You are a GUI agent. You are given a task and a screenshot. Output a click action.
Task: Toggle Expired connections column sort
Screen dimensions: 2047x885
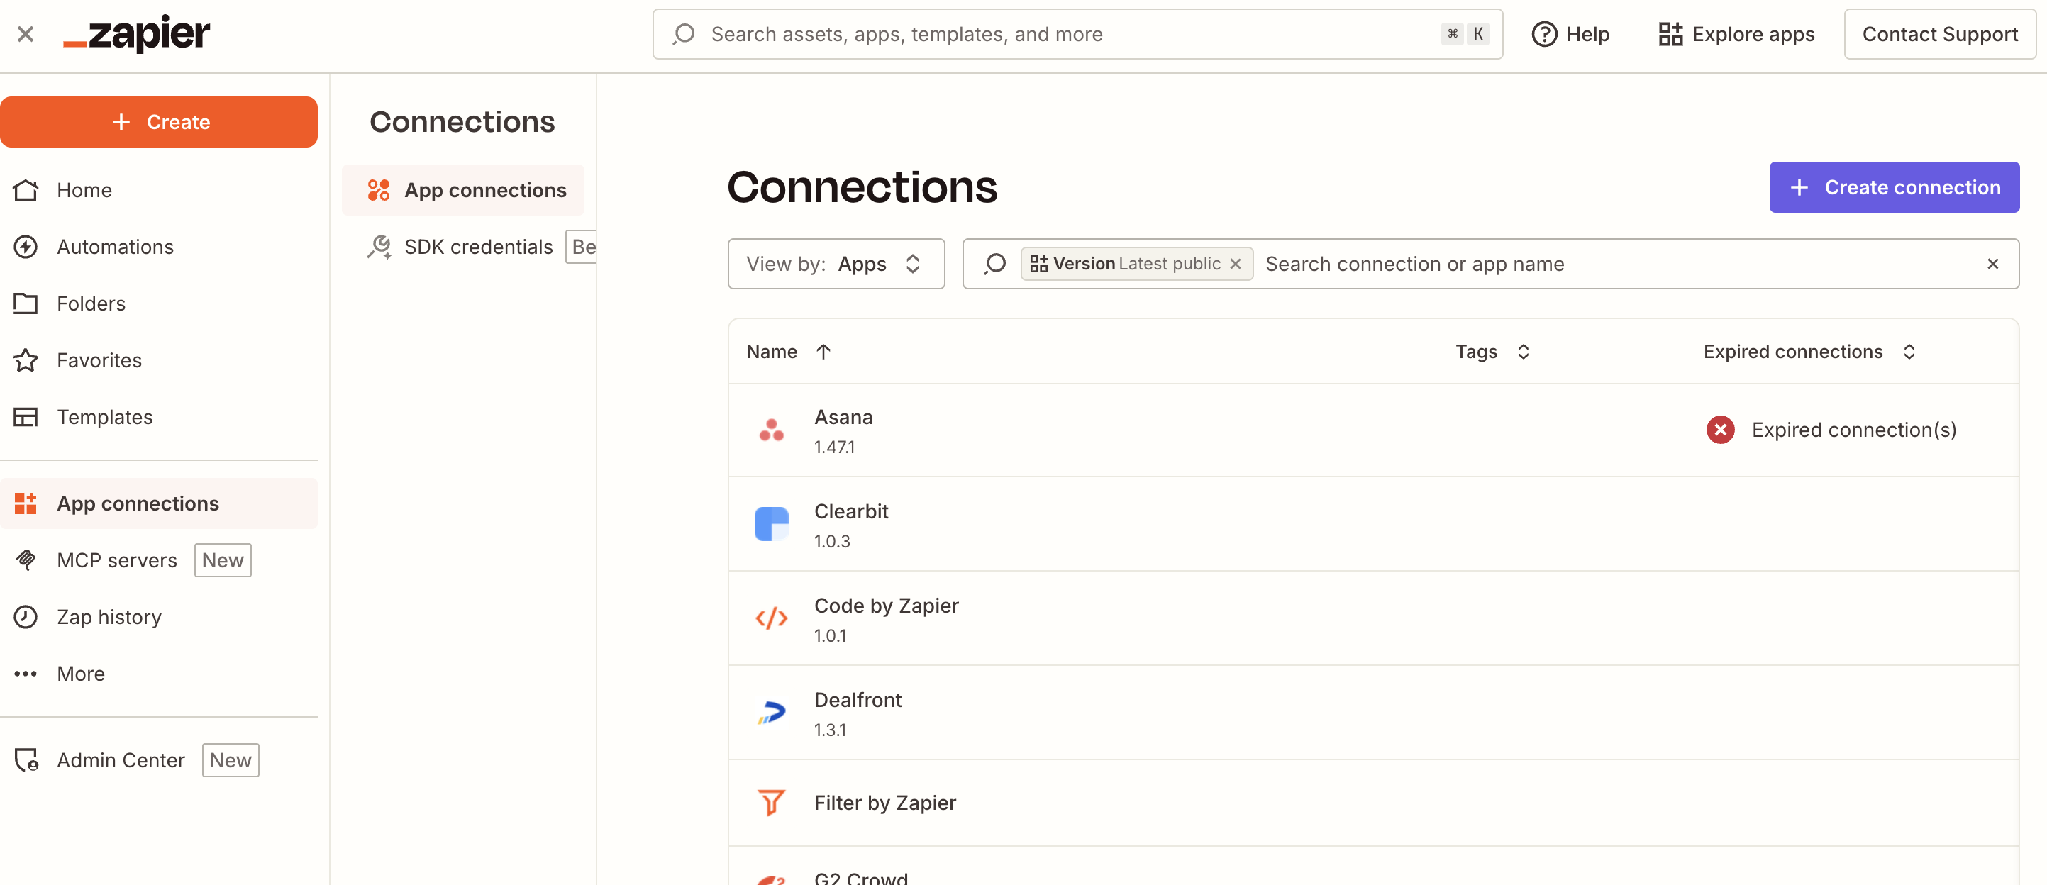1909,352
